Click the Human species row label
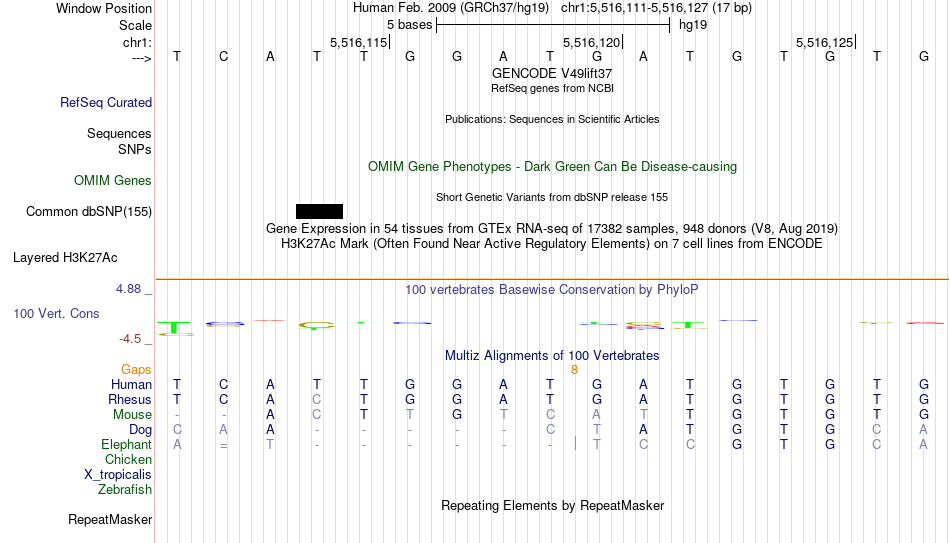The image size is (950, 543). (131, 384)
